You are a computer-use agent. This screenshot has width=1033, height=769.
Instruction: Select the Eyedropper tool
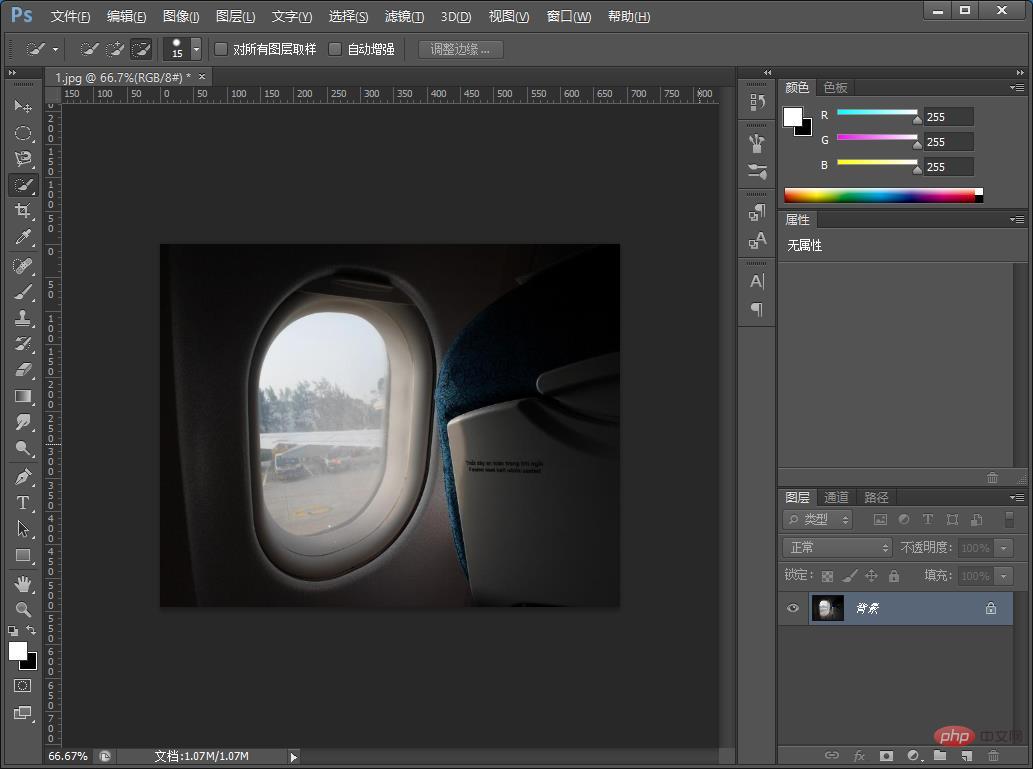[23, 237]
